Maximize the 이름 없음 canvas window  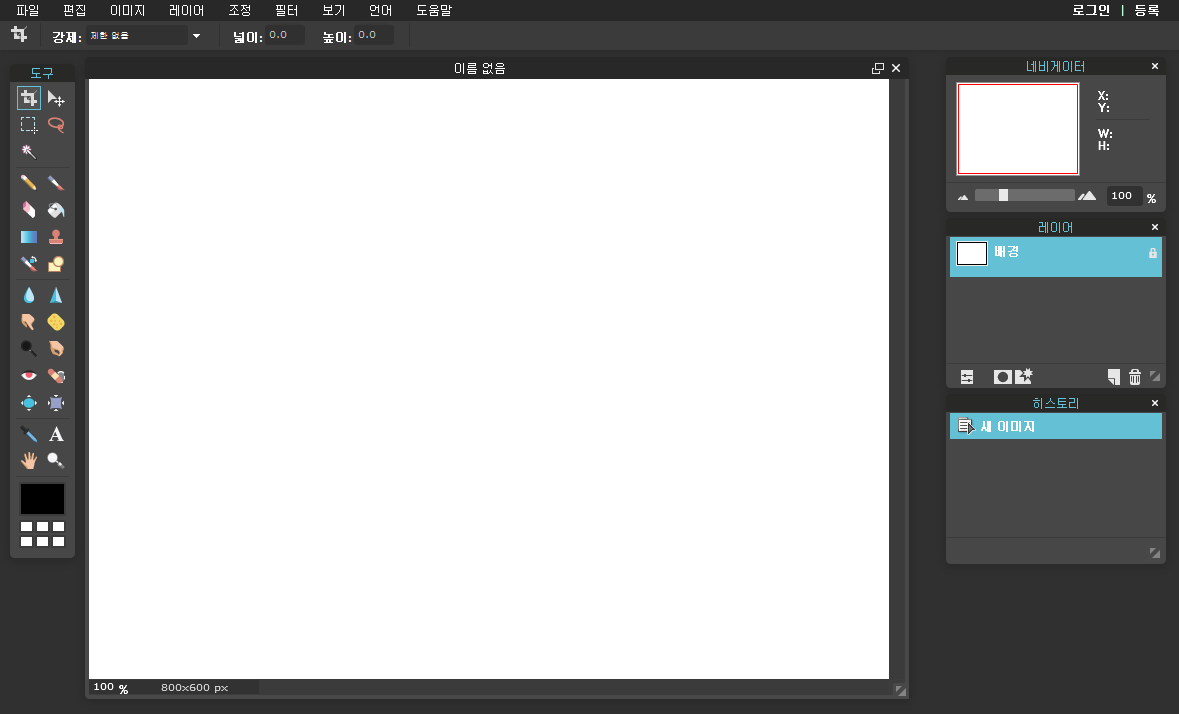(x=877, y=68)
